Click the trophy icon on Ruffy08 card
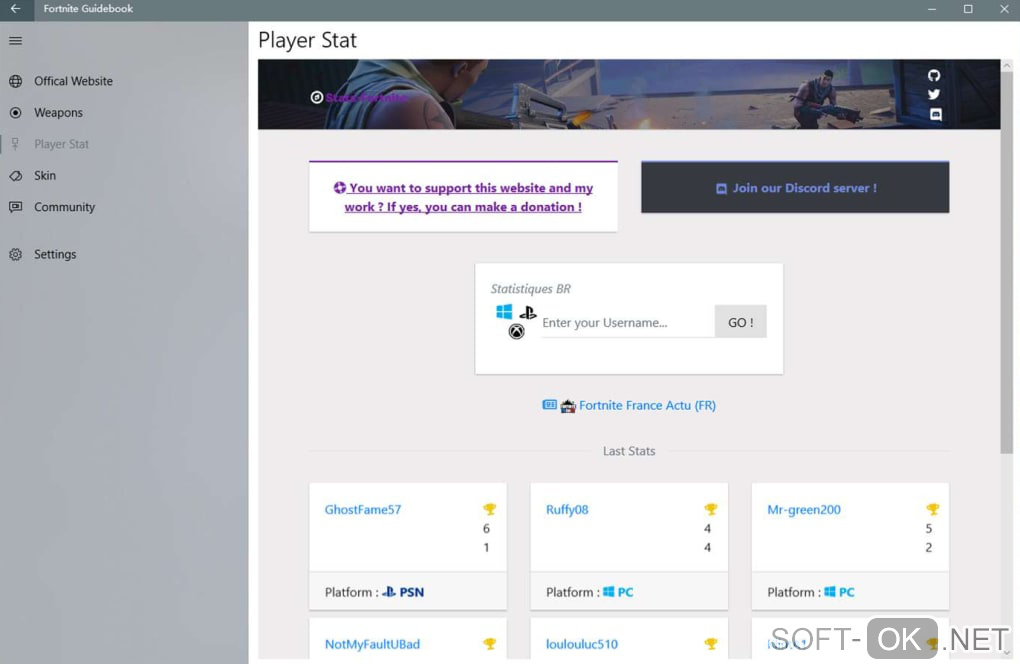The image size is (1020, 664). coord(711,509)
